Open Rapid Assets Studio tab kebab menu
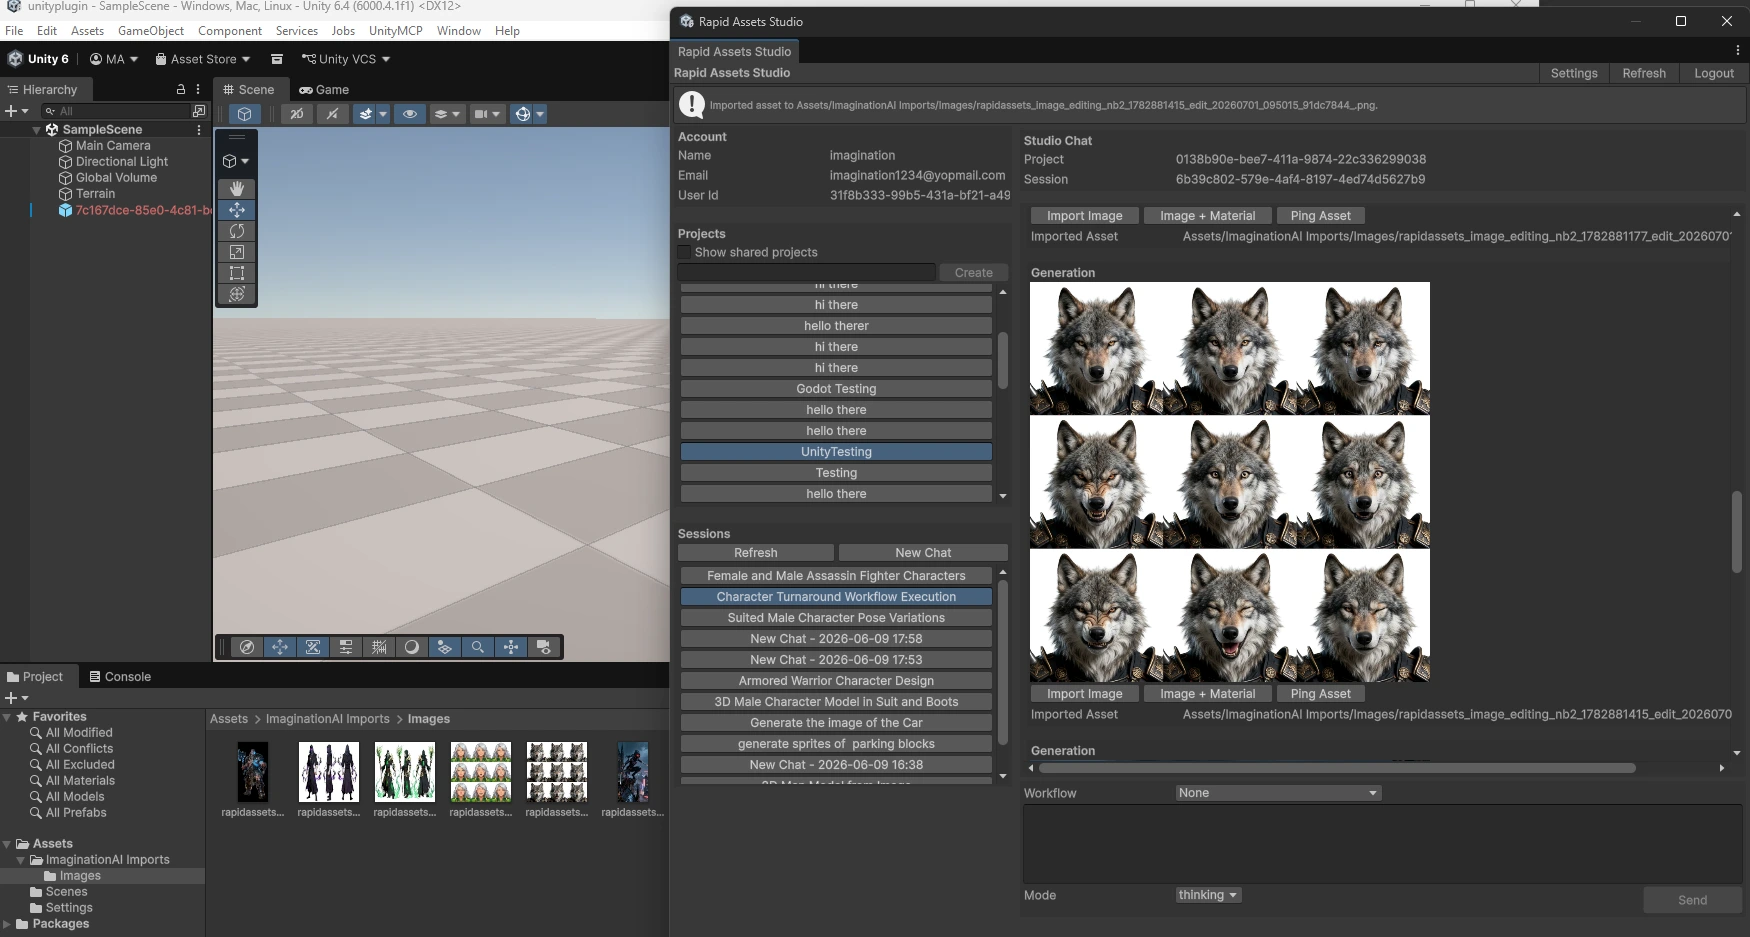Image resolution: width=1750 pixels, height=937 pixels. (x=1737, y=50)
